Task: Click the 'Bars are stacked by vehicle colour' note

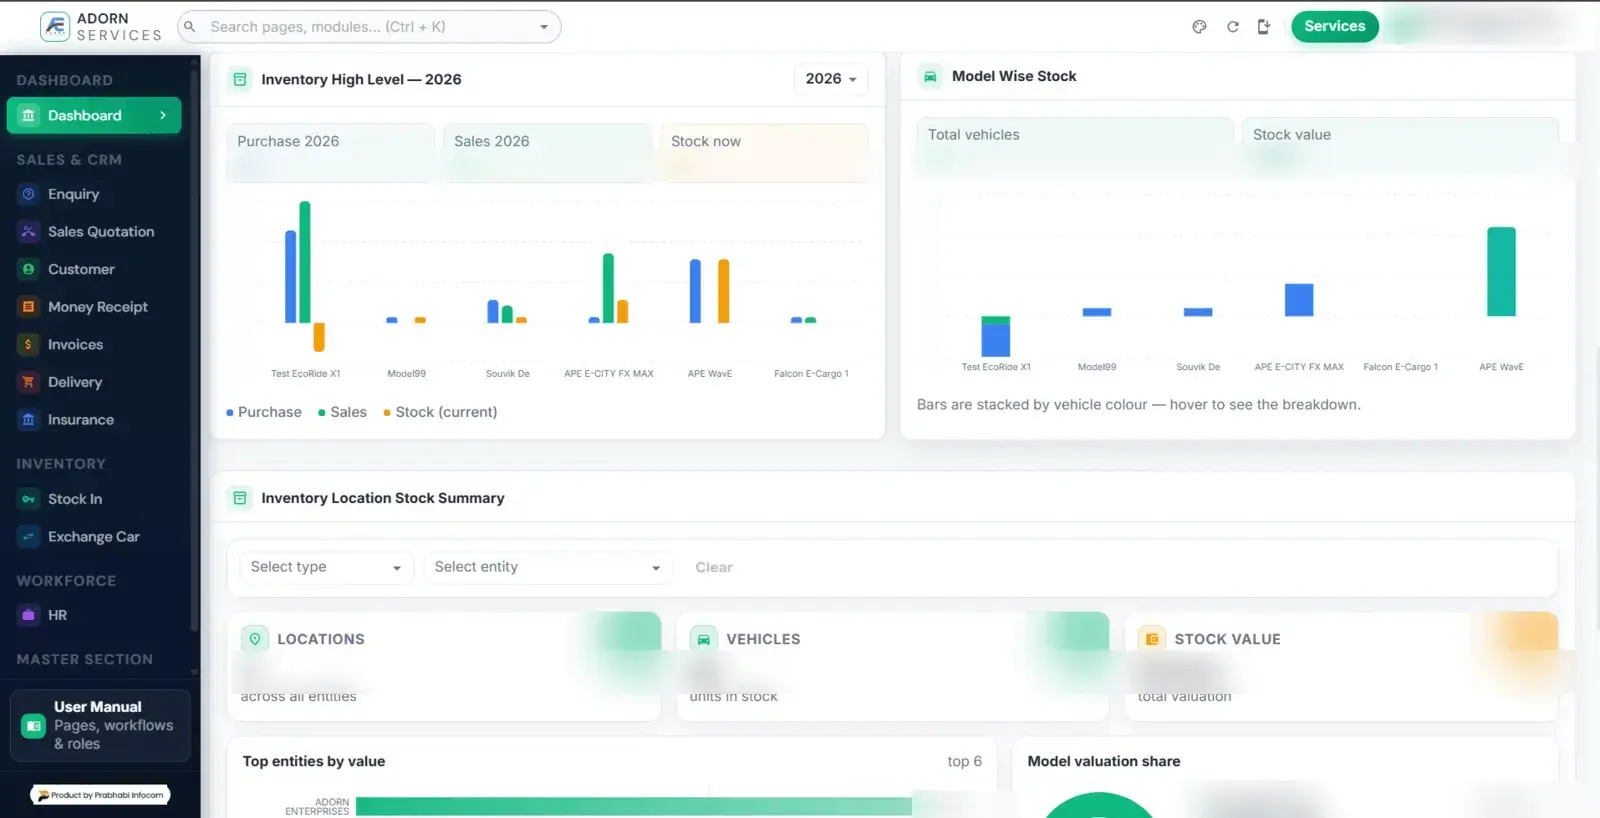Action: coord(1139,405)
